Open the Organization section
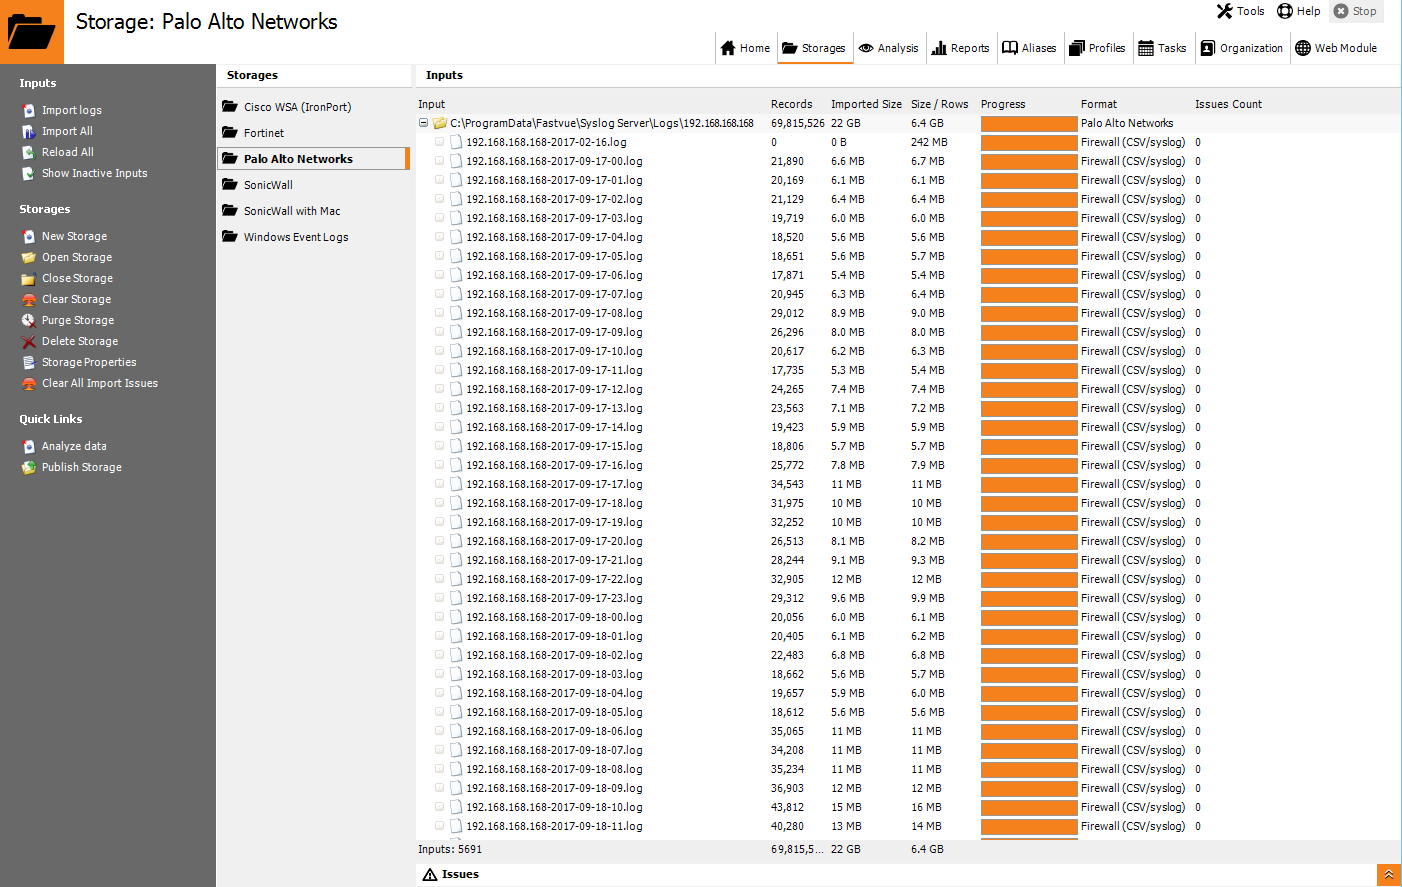Image resolution: width=1402 pixels, height=887 pixels. pos(1242,48)
